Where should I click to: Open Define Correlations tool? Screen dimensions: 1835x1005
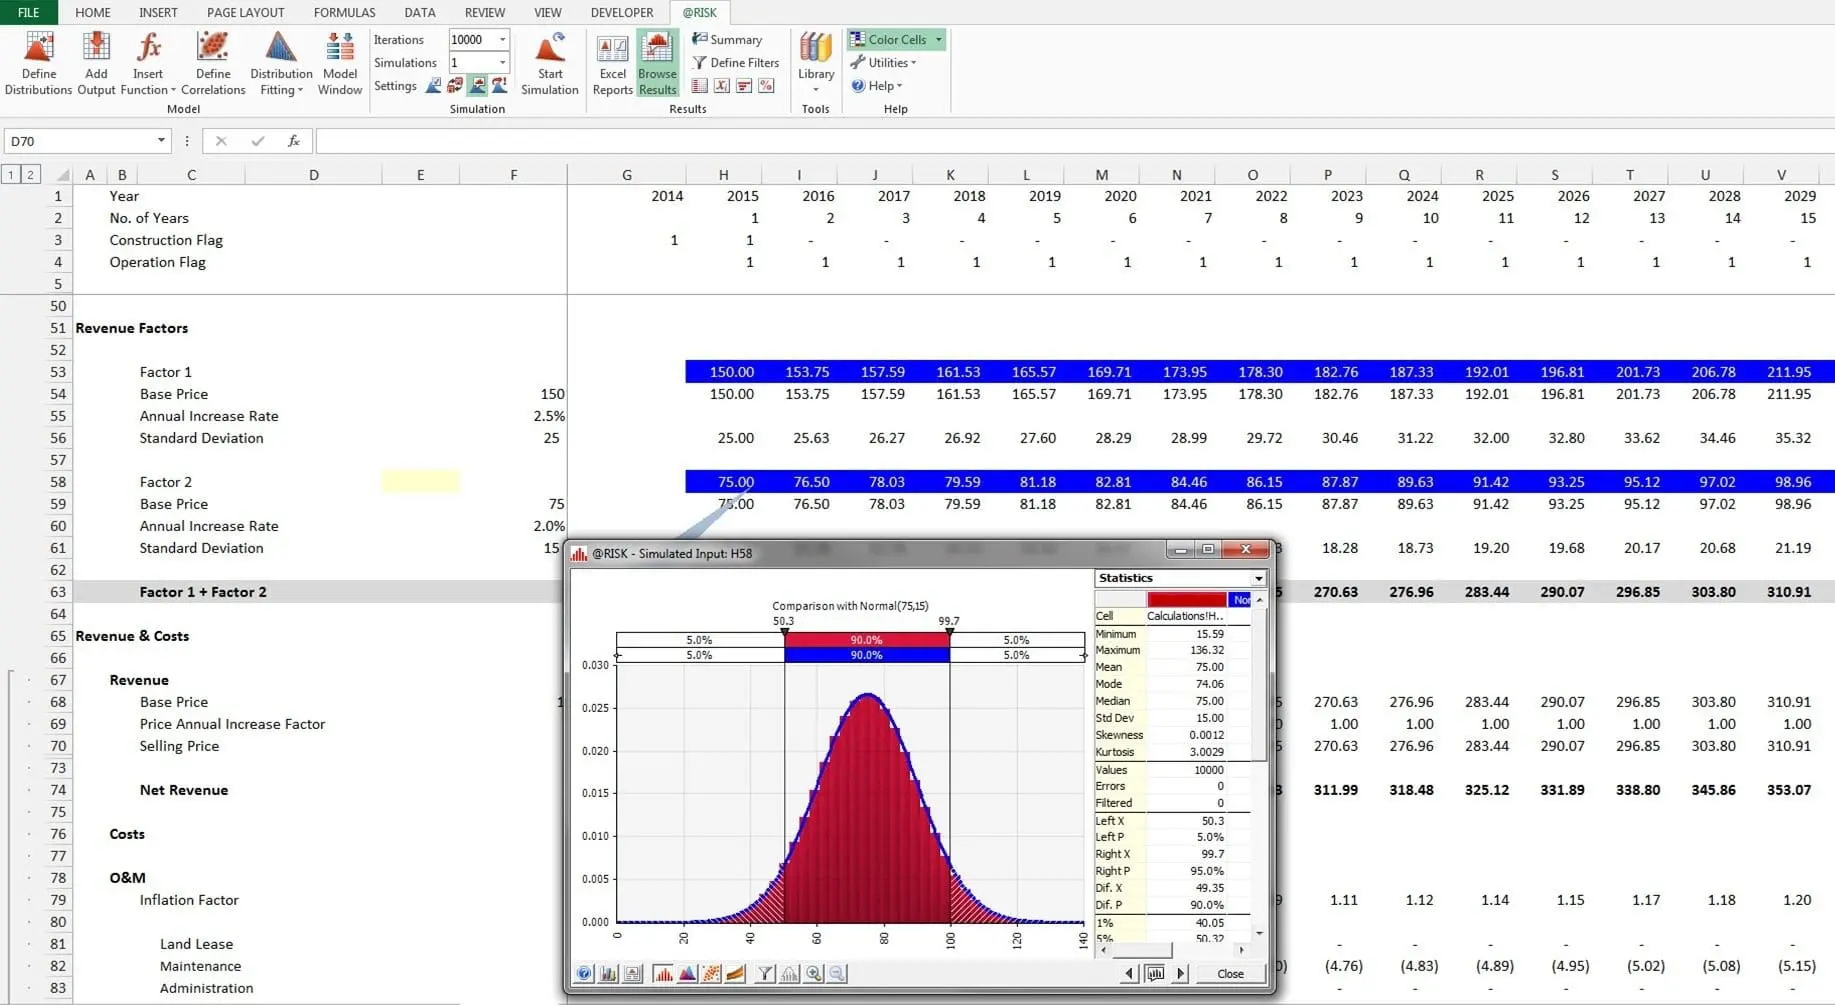click(x=213, y=63)
